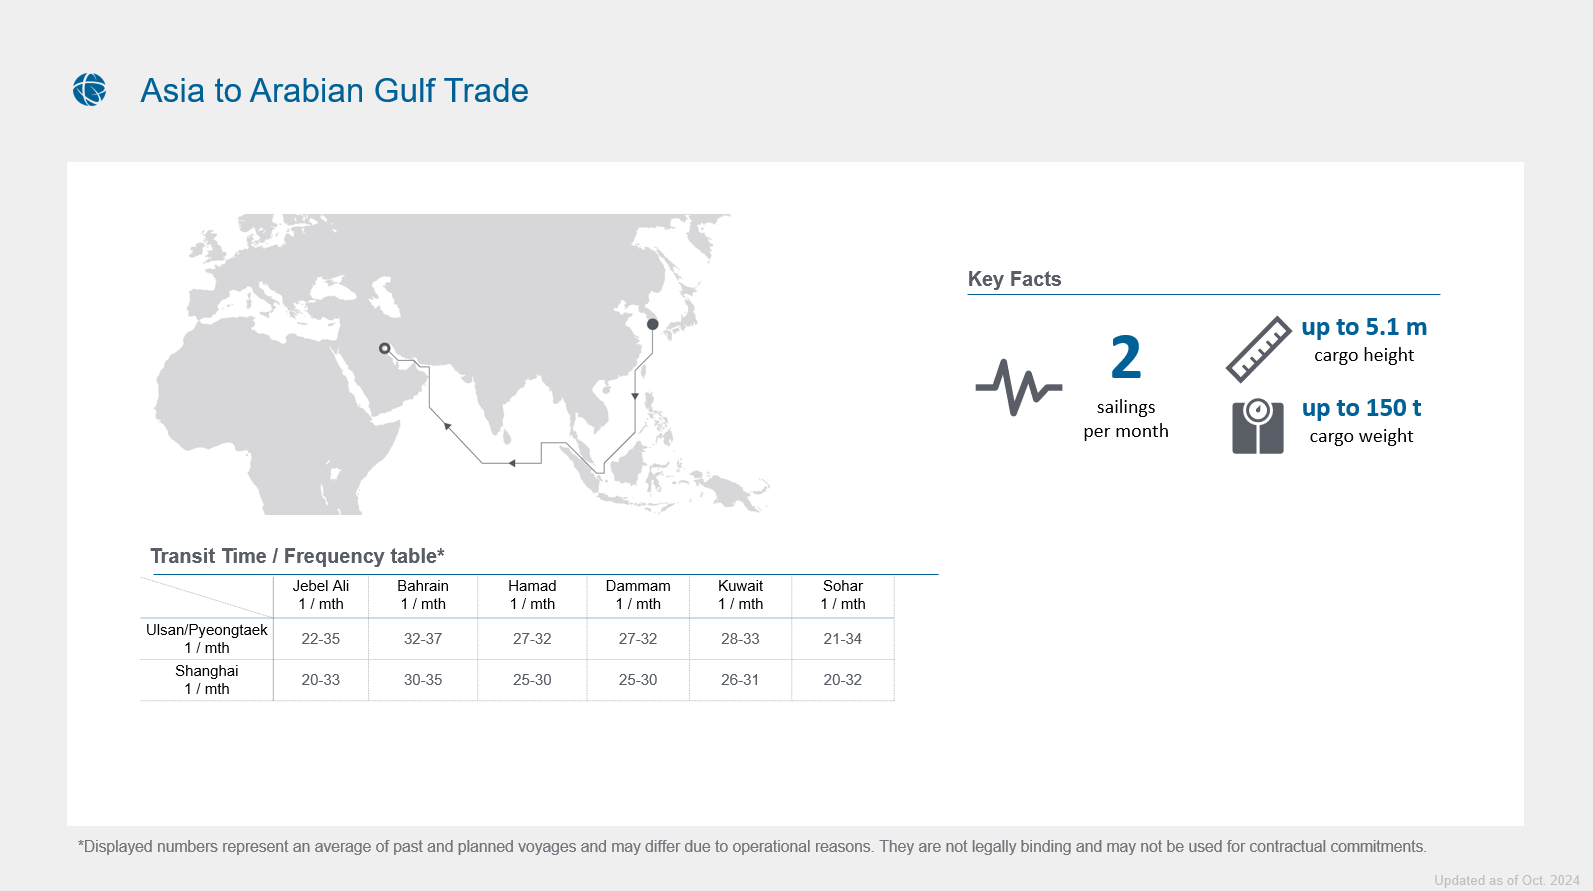The width and height of the screenshot is (1593, 891).
Task: Click the 26-31 Kuwait transit cell
Action: pyautogui.click(x=740, y=680)
